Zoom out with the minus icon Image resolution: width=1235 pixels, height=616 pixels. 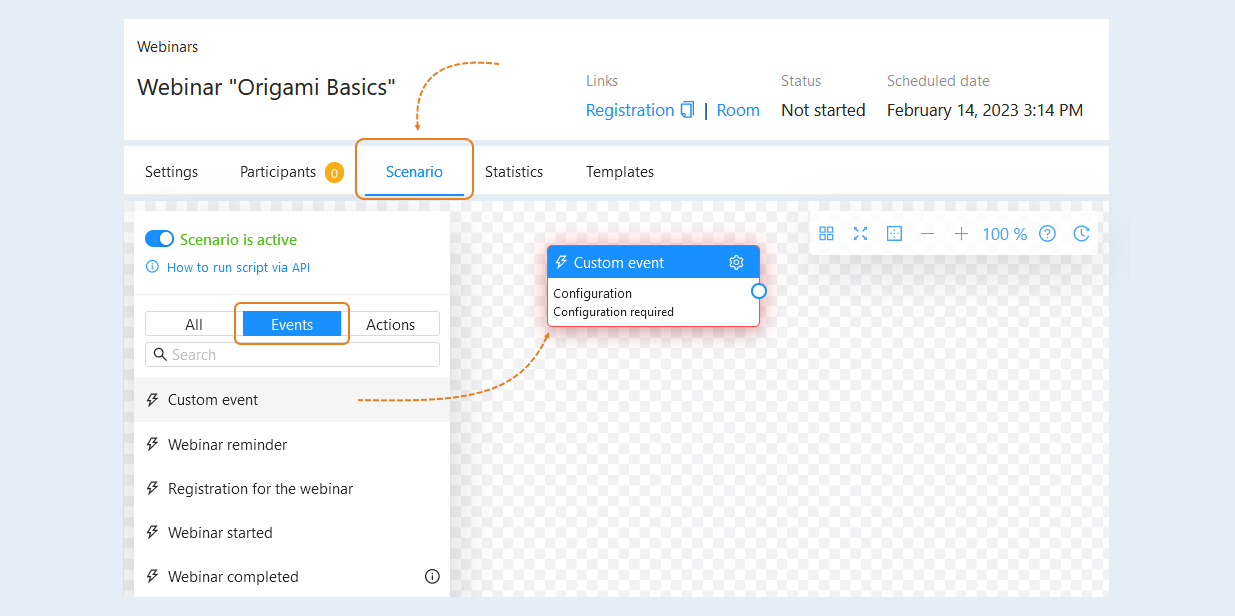coord(927,233)
